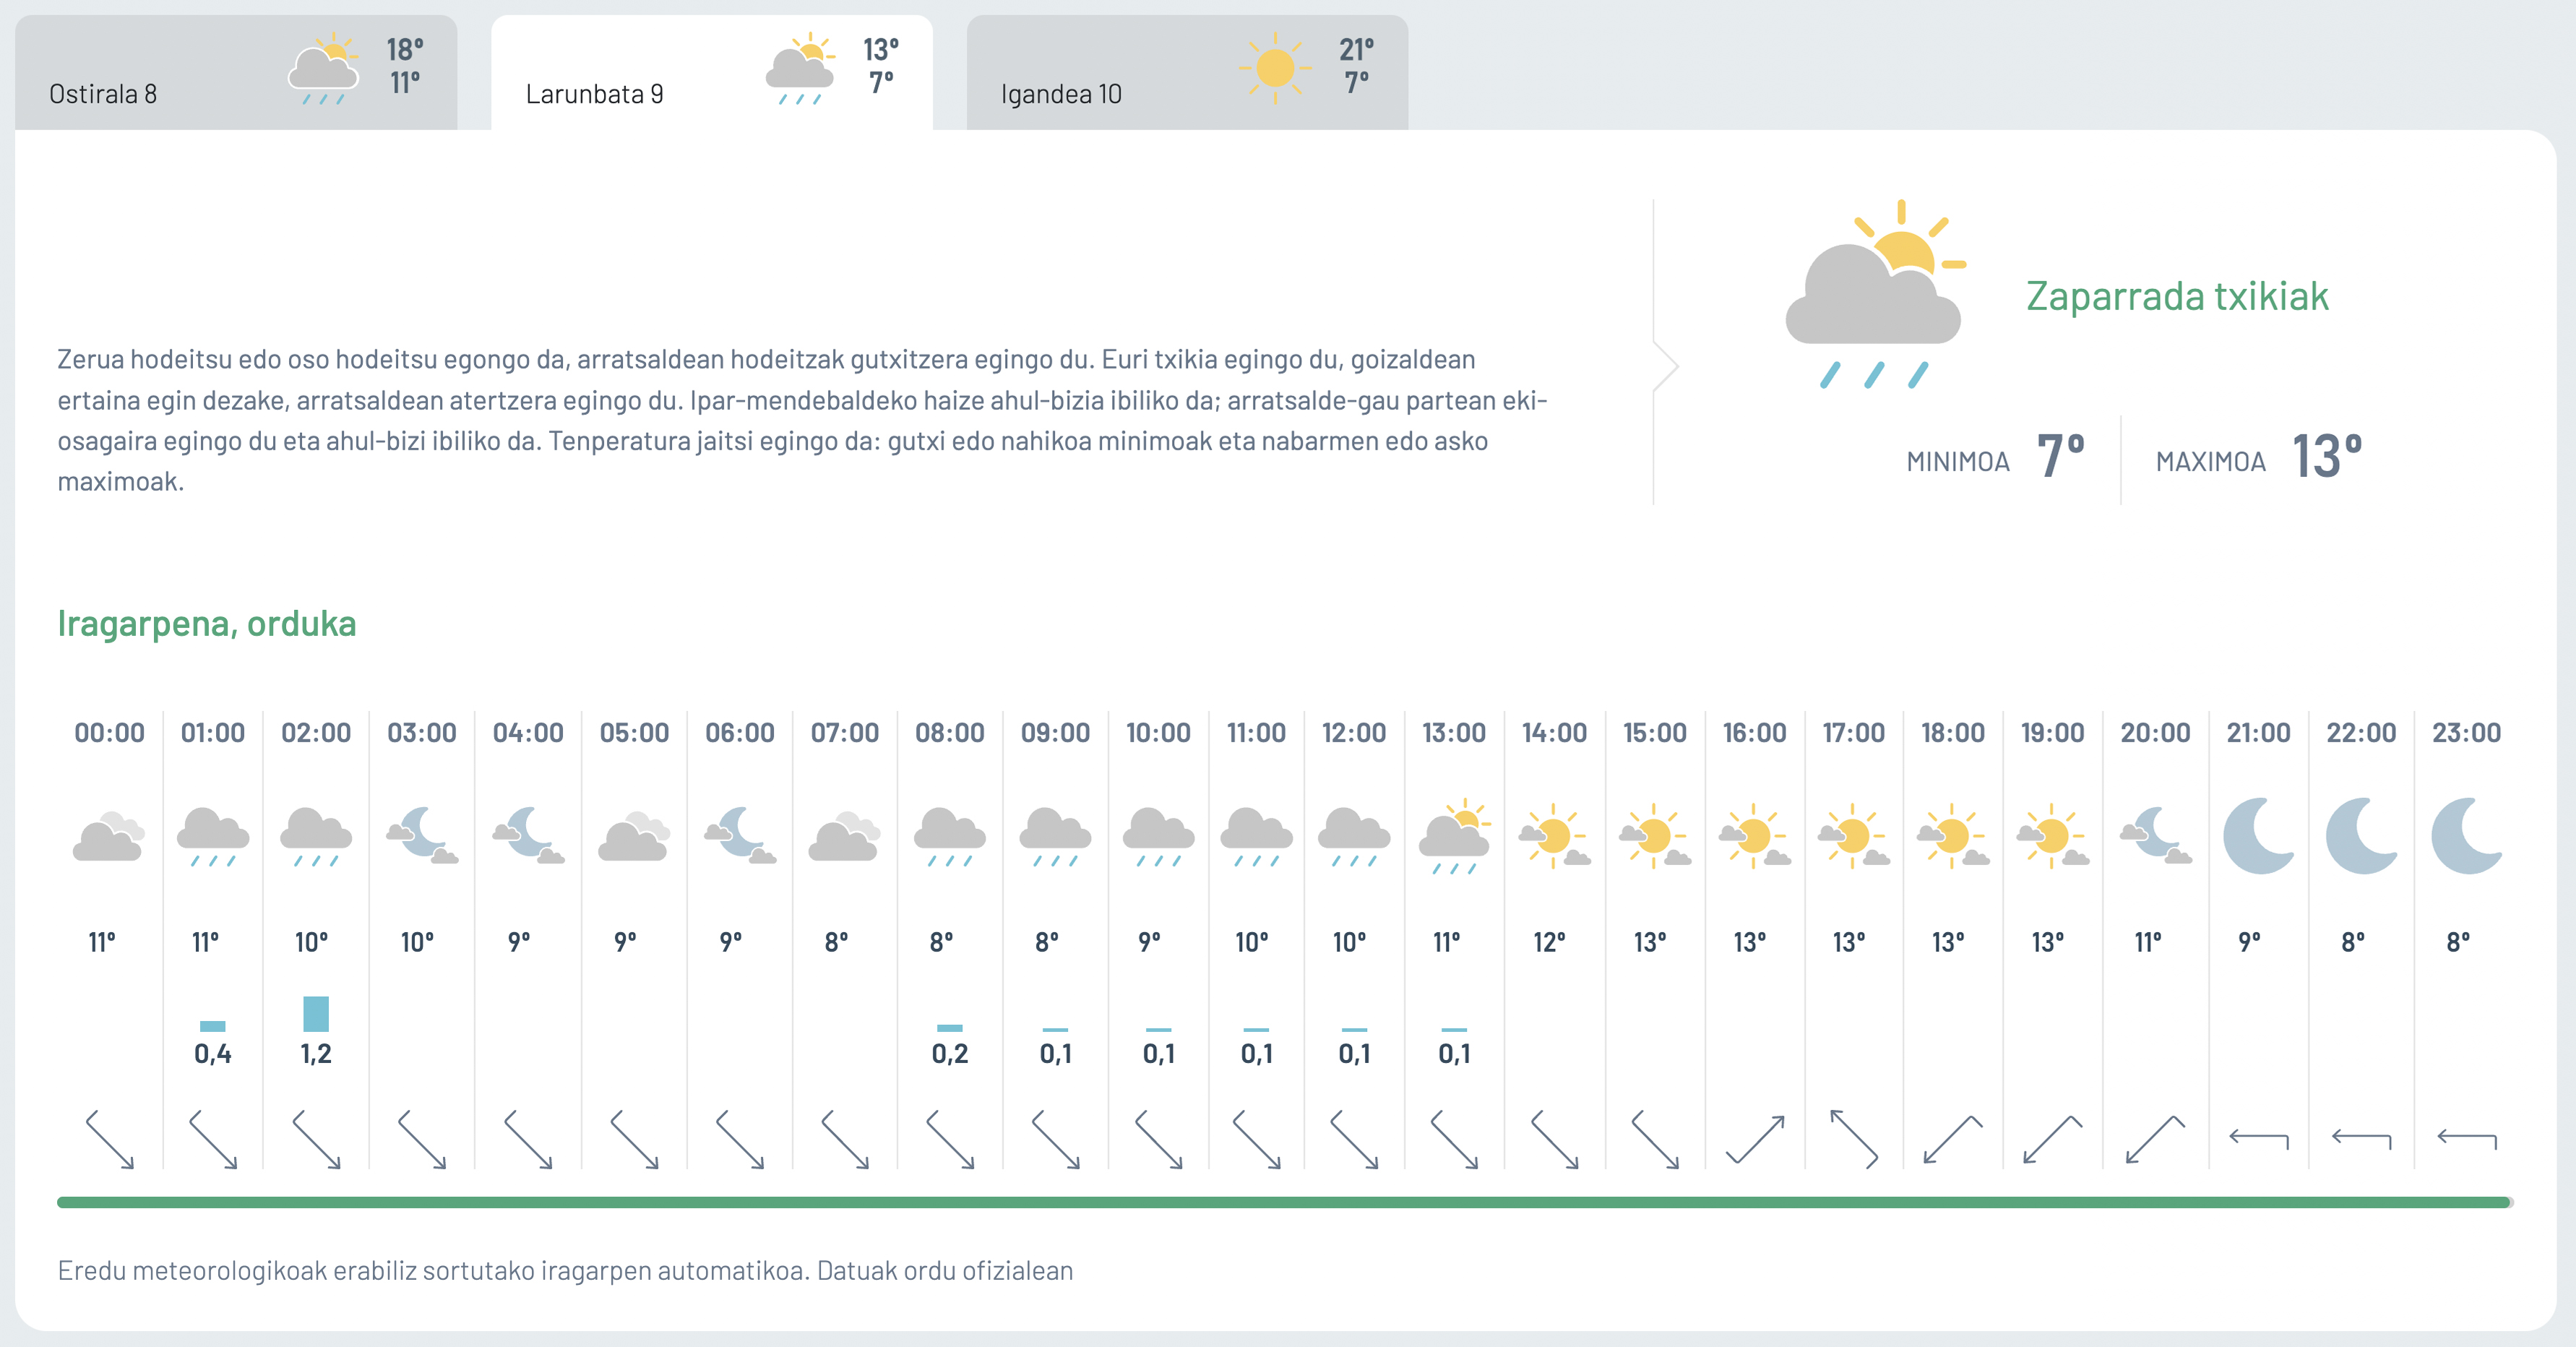Click the 09:00 hour label

click(1055, 733)
